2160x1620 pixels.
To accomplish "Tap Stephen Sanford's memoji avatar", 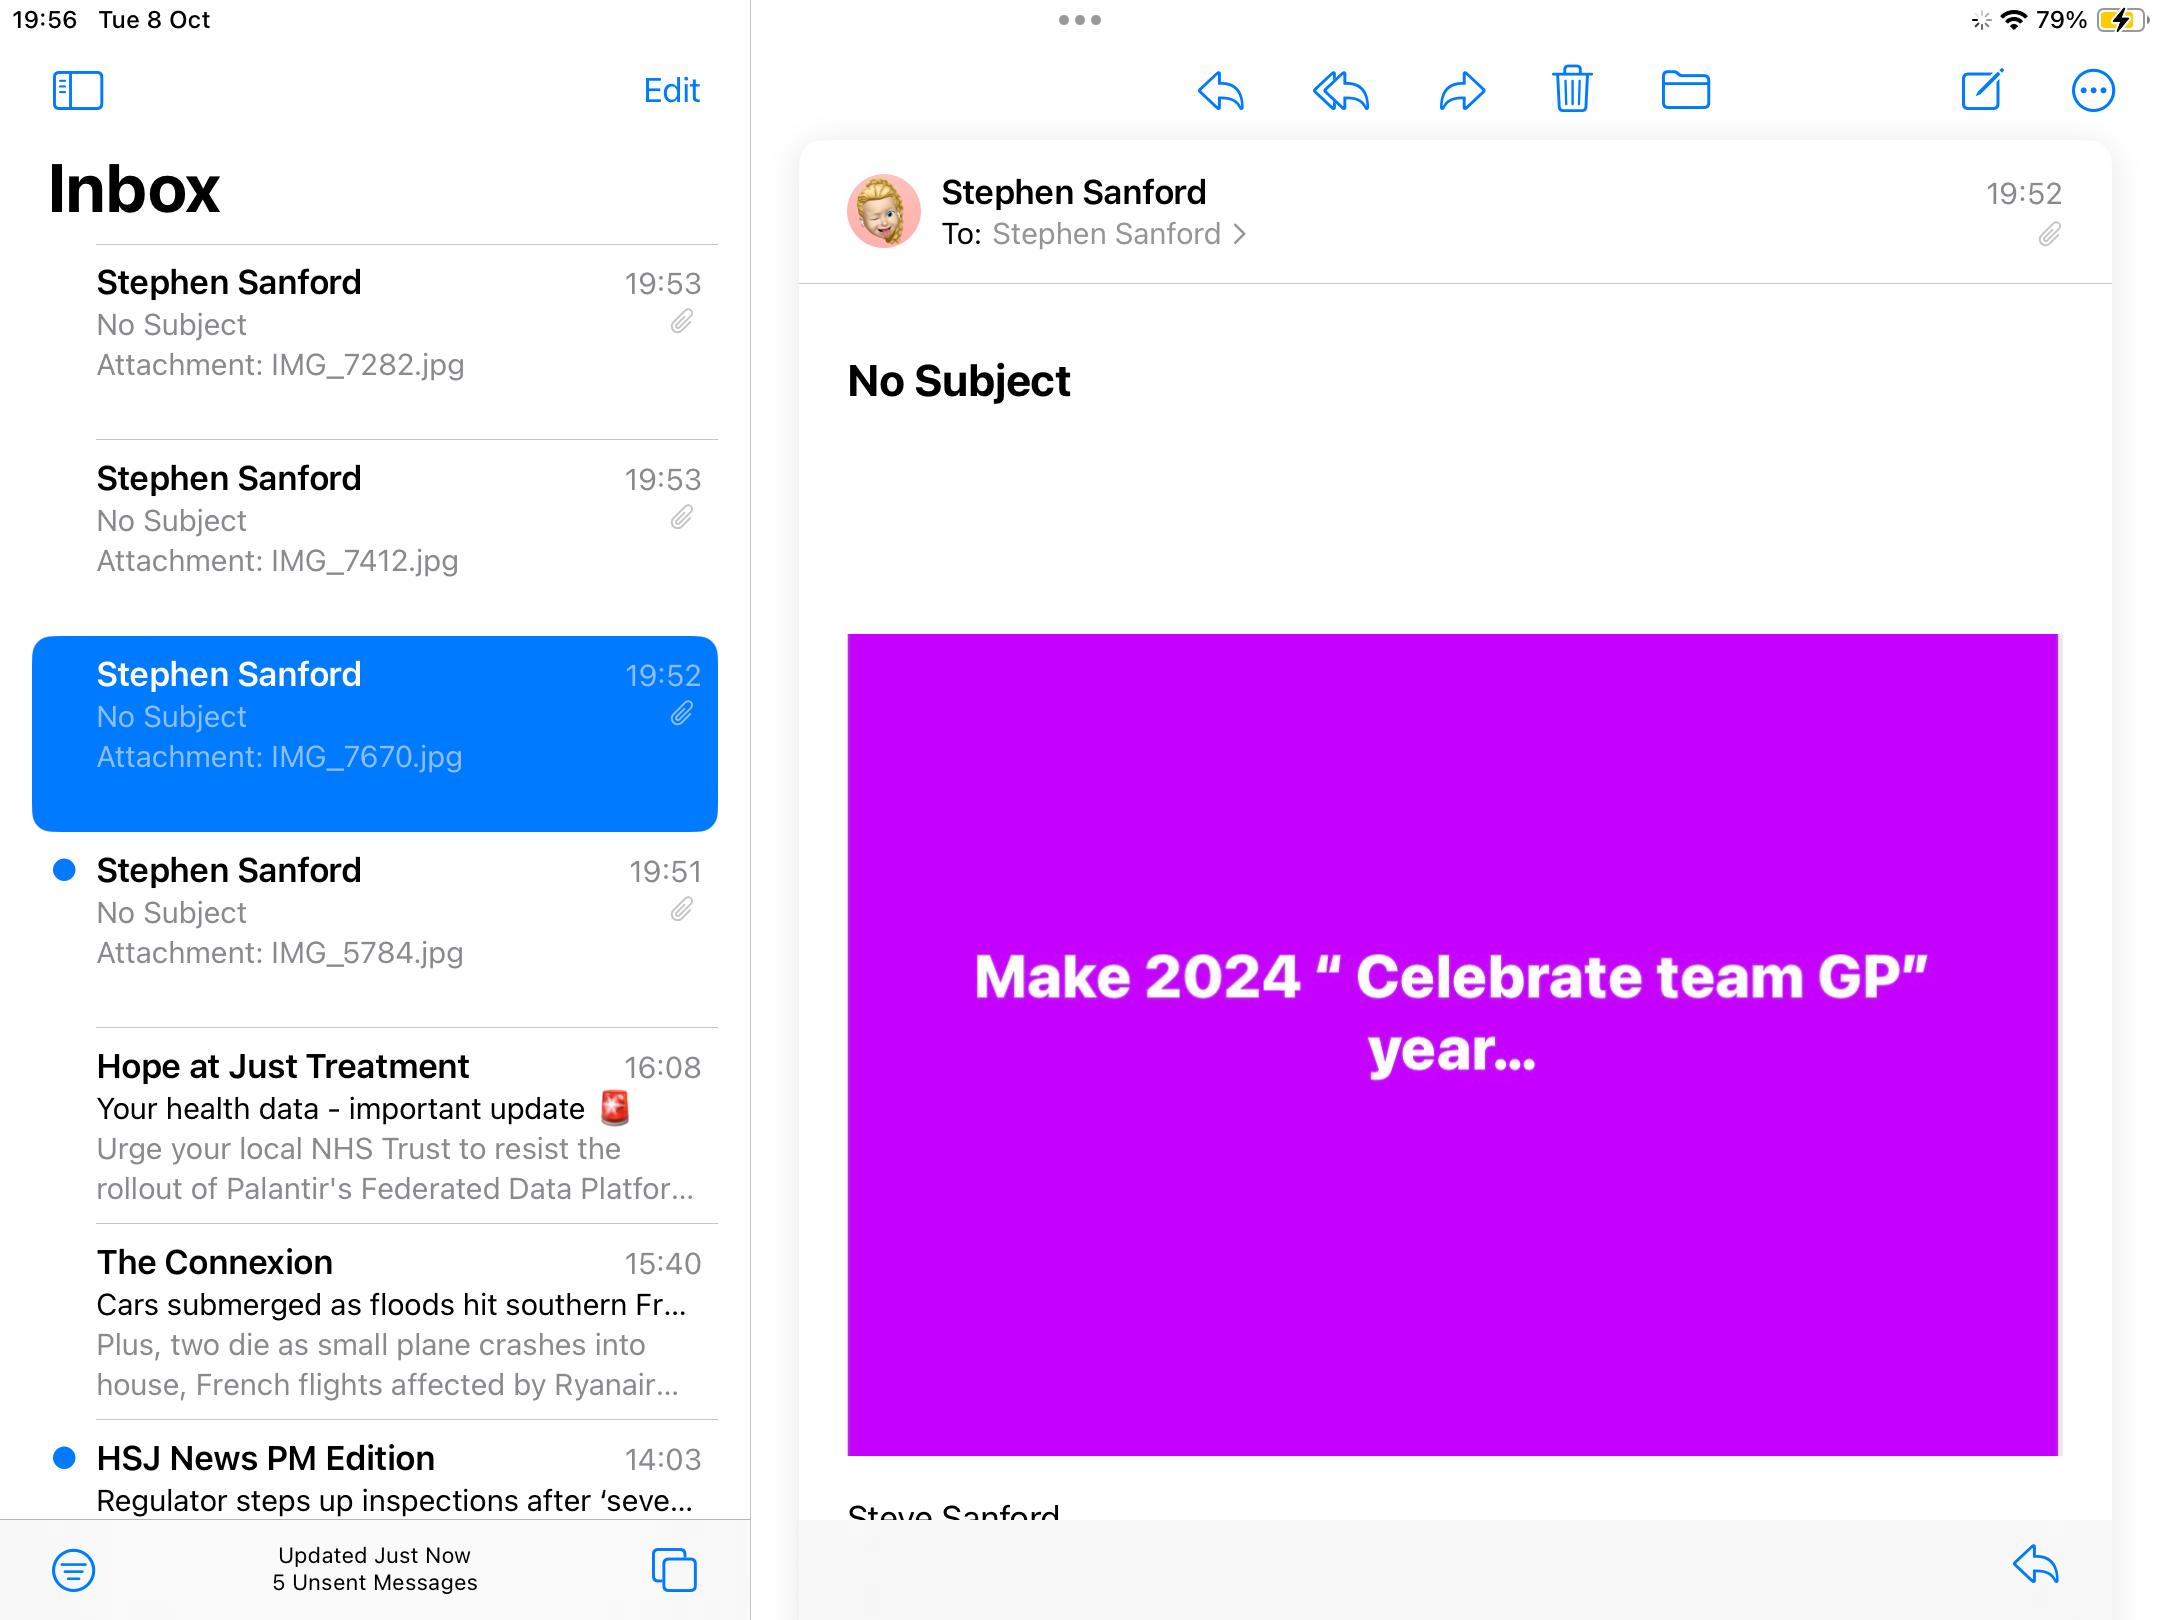I will 884,211.
